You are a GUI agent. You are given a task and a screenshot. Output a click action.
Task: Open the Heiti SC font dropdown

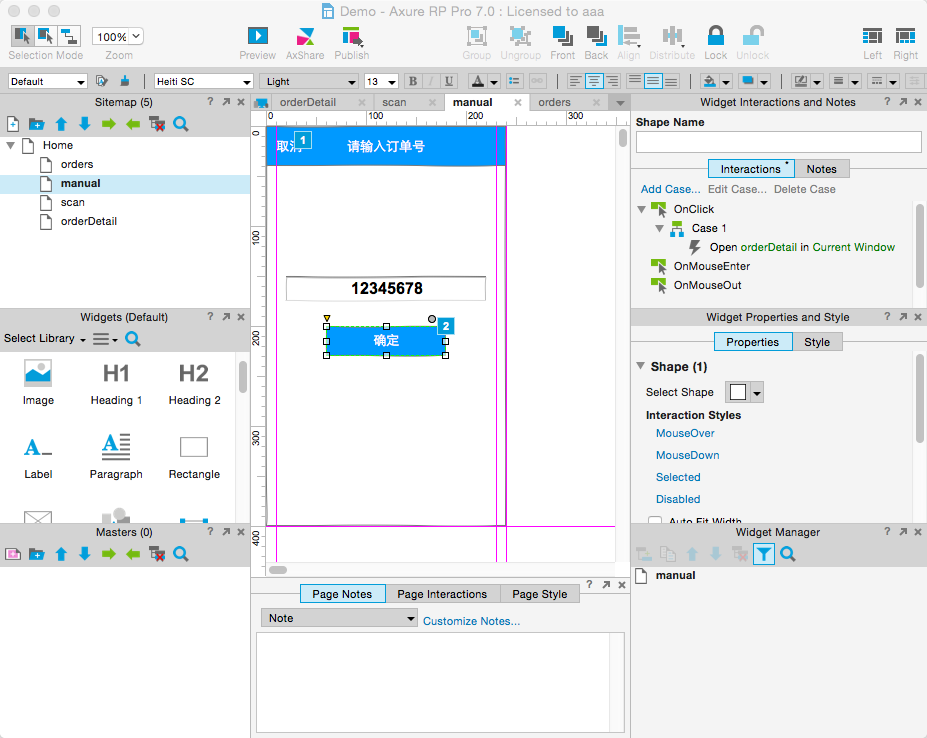pos(203,81)
